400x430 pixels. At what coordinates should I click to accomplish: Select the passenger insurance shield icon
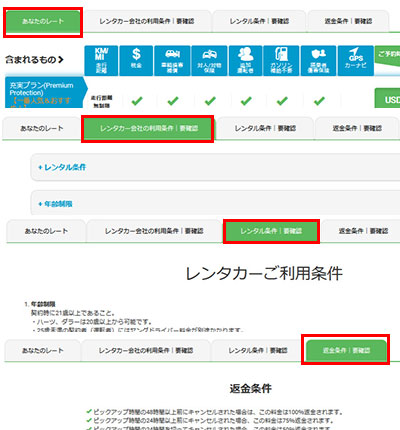coord(319,61)
